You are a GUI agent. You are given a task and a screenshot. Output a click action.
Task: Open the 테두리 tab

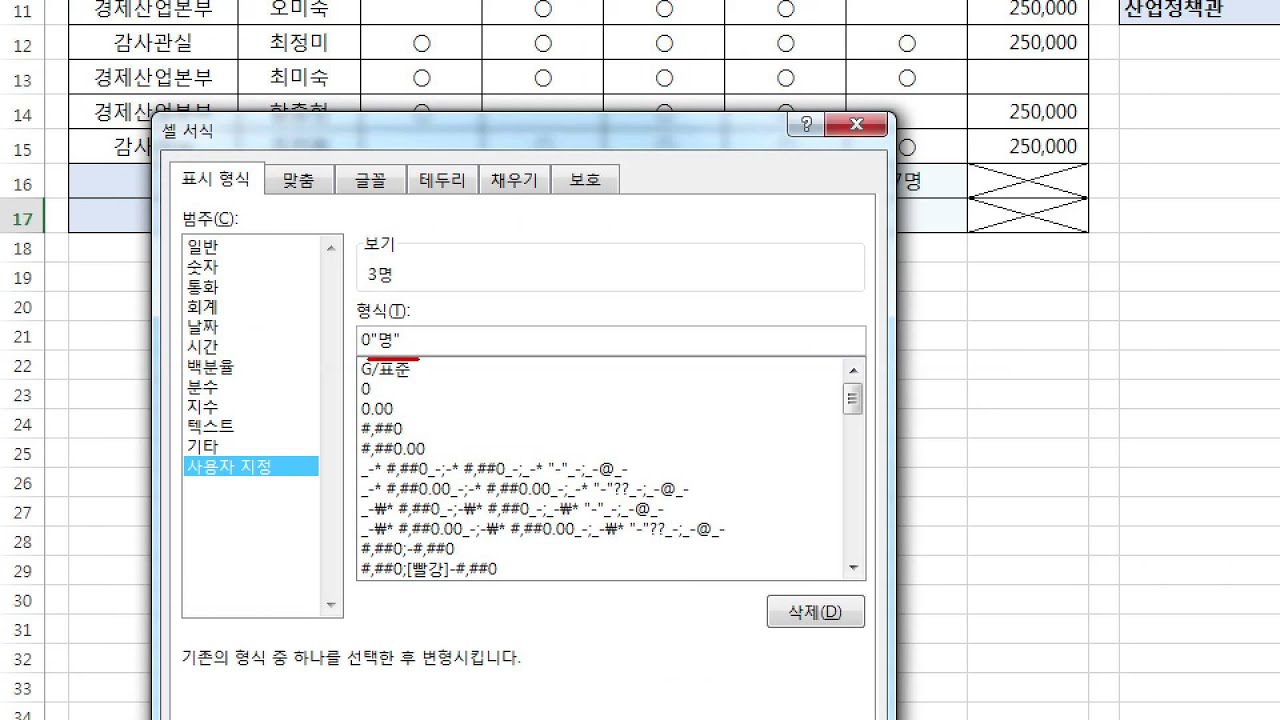442,180
